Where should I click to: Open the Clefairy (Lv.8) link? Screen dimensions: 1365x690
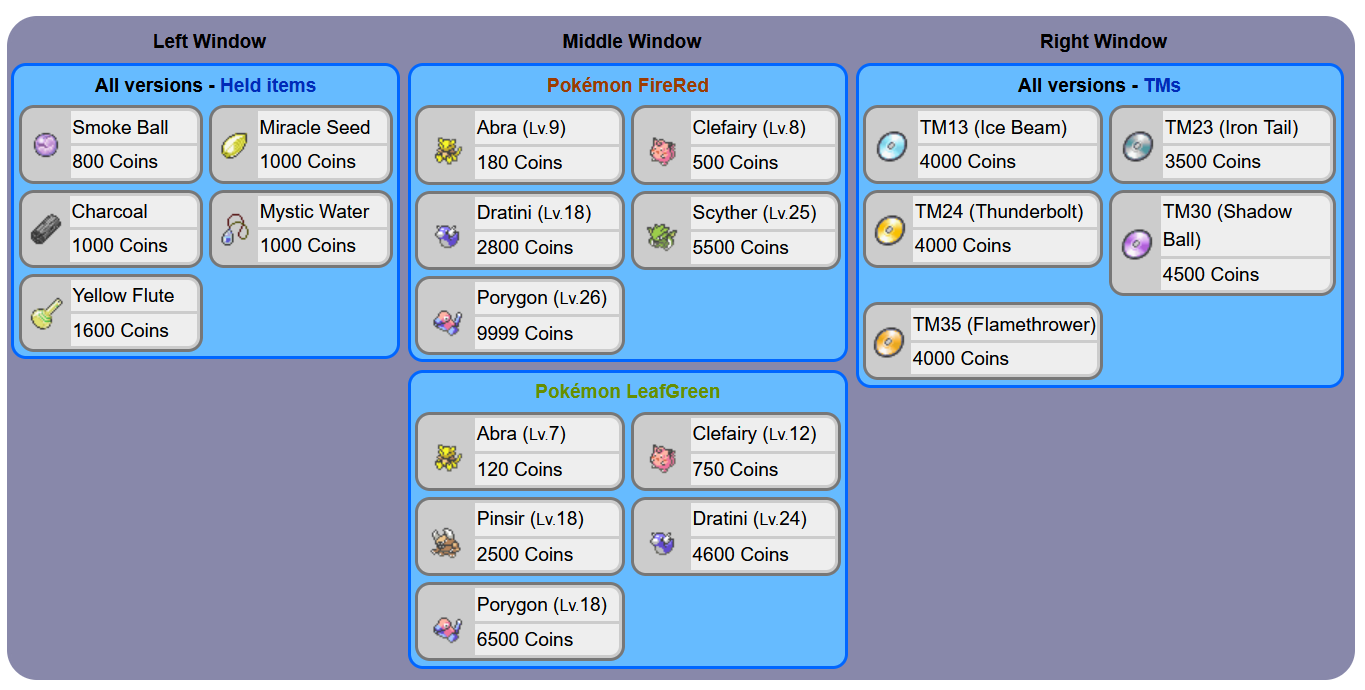click(x=749, y=127)
